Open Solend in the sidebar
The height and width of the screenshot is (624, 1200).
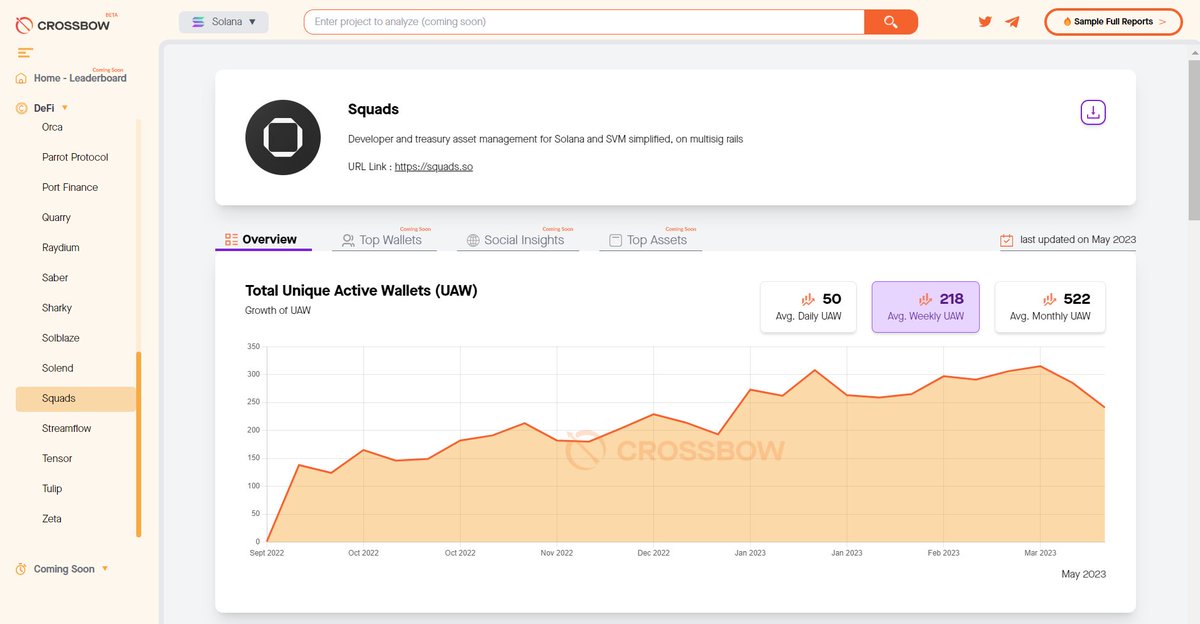point(58,368)
